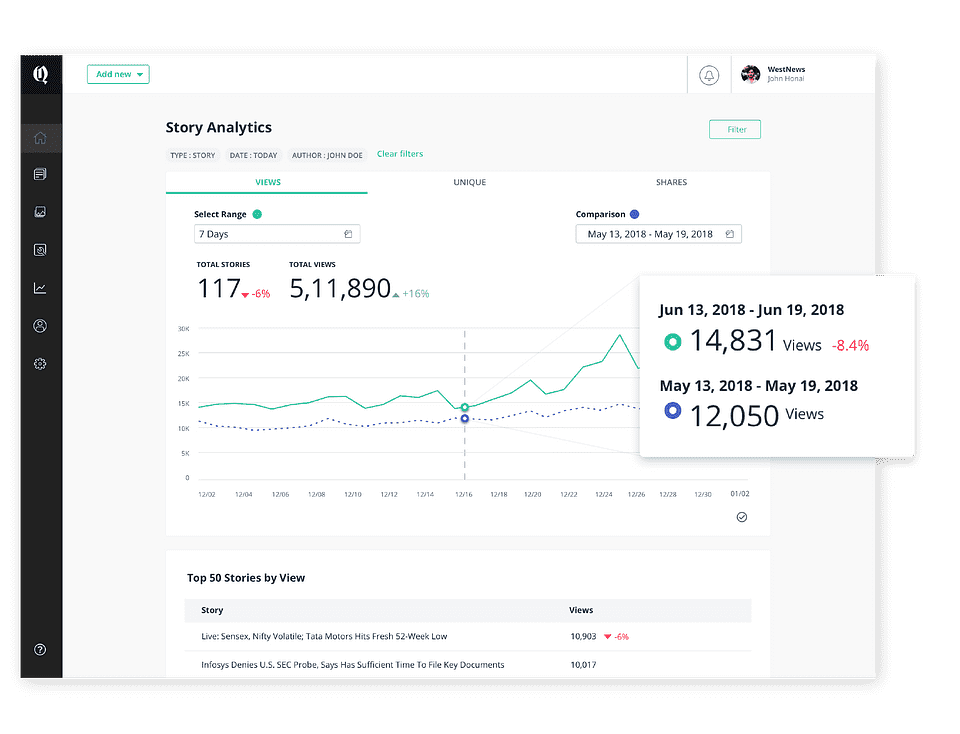
Task: Open the notification bell
Action: 710,74
